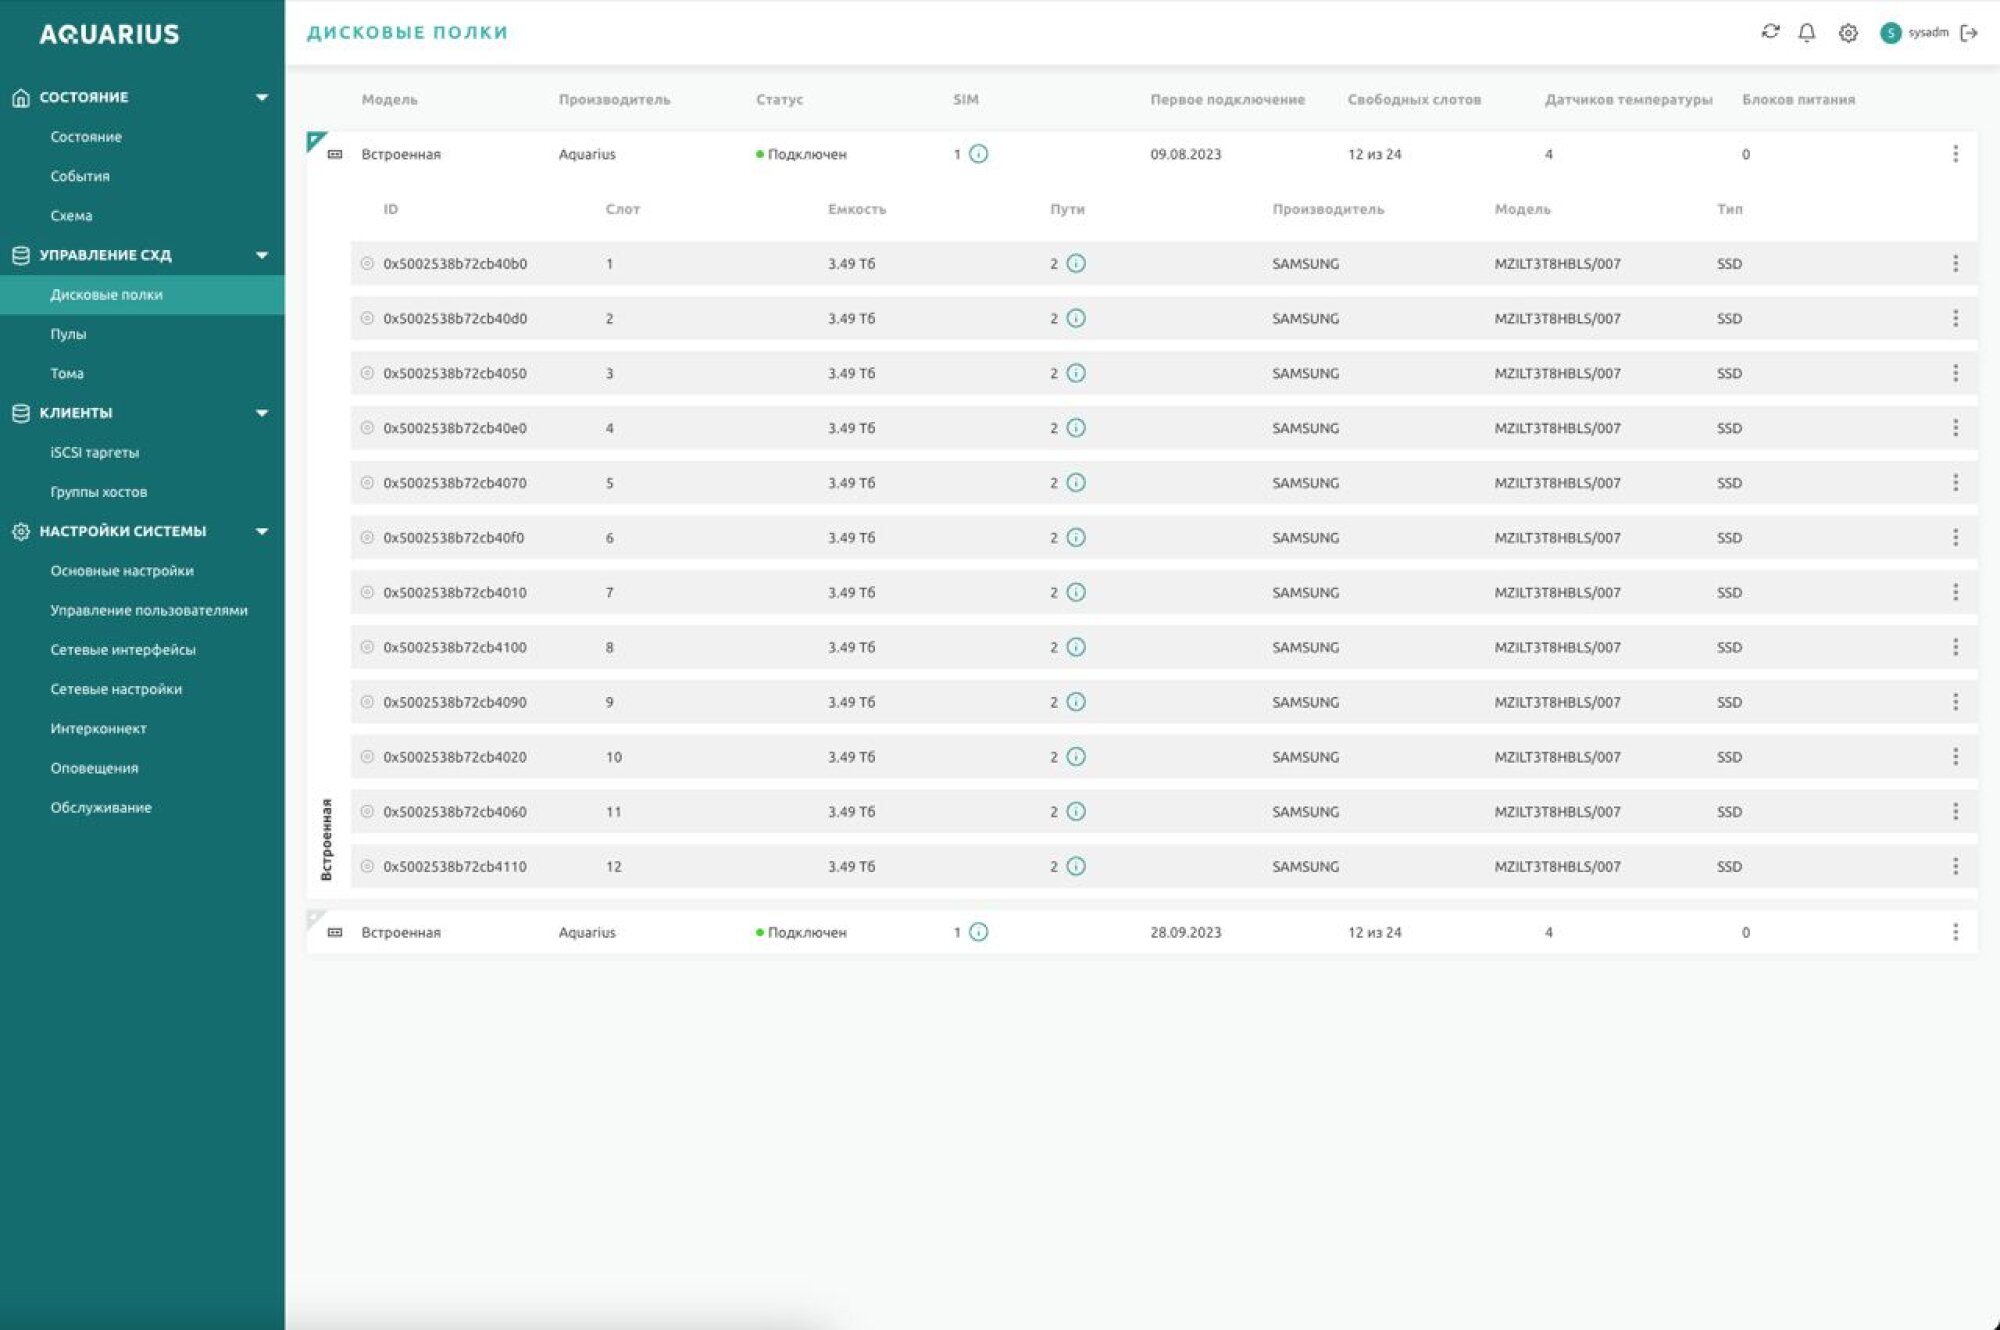
Task: Open actions menu for disk 0x5002538b72cb40d0
Action: tap(1955, 319)
